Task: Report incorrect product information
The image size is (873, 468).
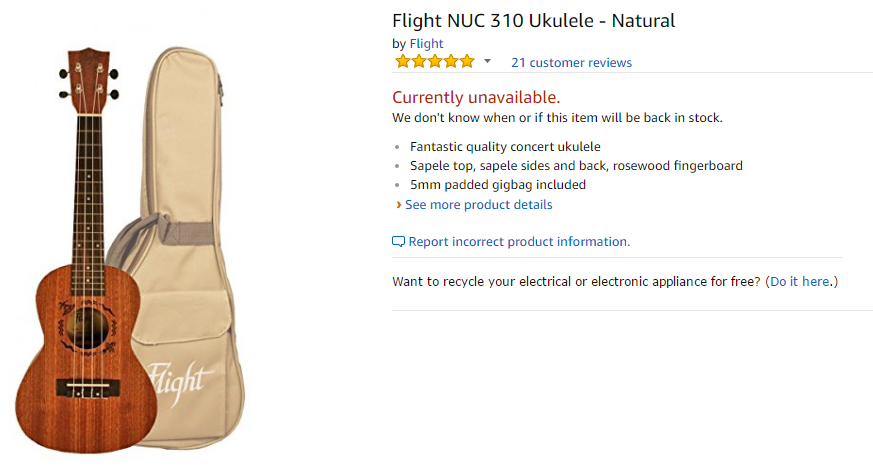Action: coord(519,242)
